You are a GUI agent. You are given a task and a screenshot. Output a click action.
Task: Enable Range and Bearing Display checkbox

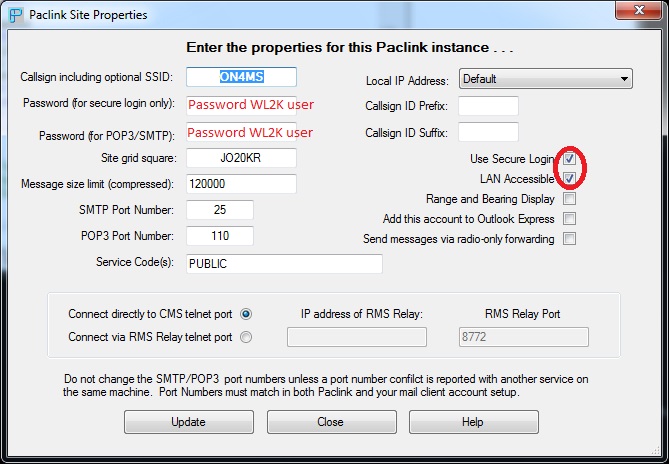coord(569,199)
